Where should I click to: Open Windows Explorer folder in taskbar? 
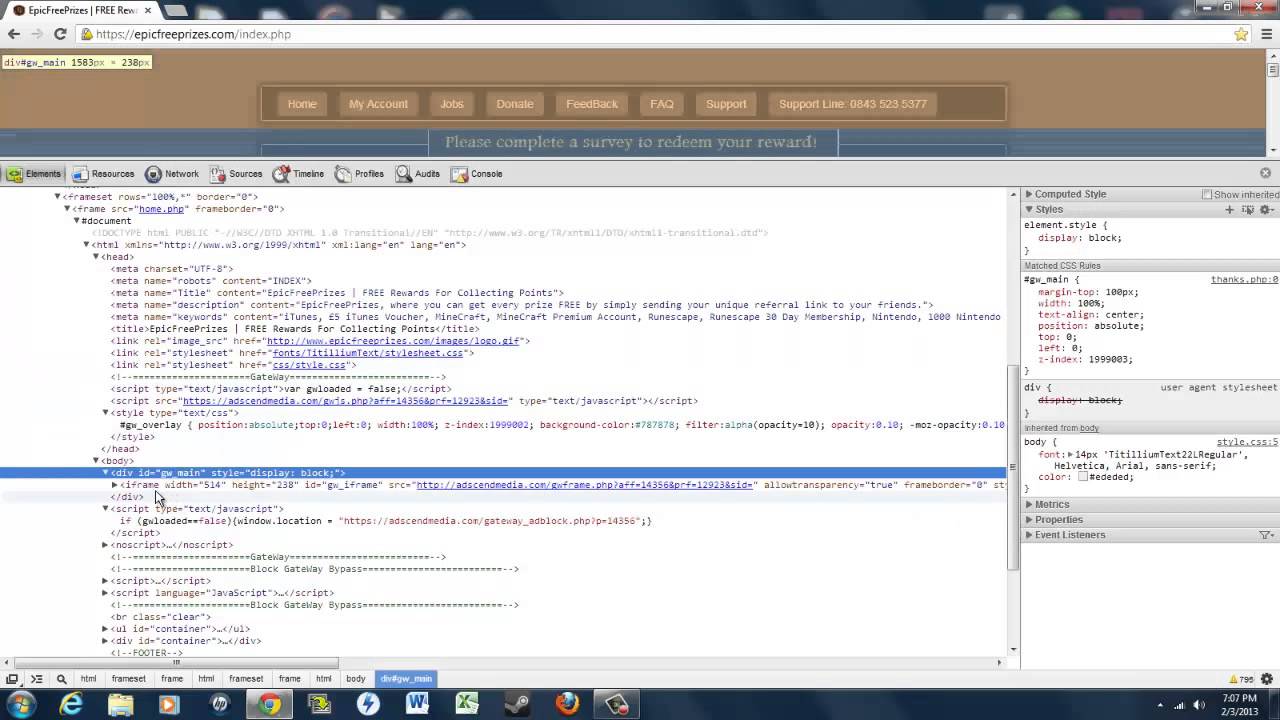[x=120, y=704]
